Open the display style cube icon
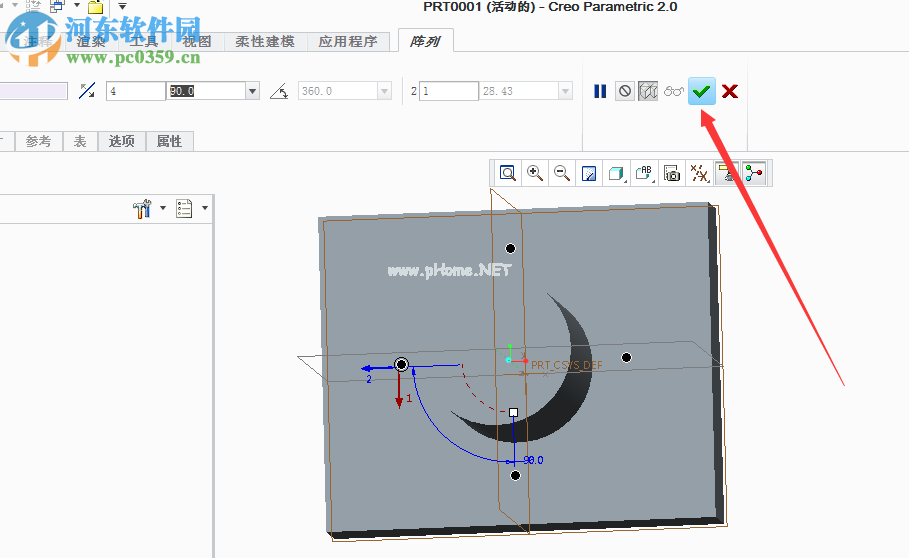The height and width of the screenshot is (558, 909). pos(617,173)
